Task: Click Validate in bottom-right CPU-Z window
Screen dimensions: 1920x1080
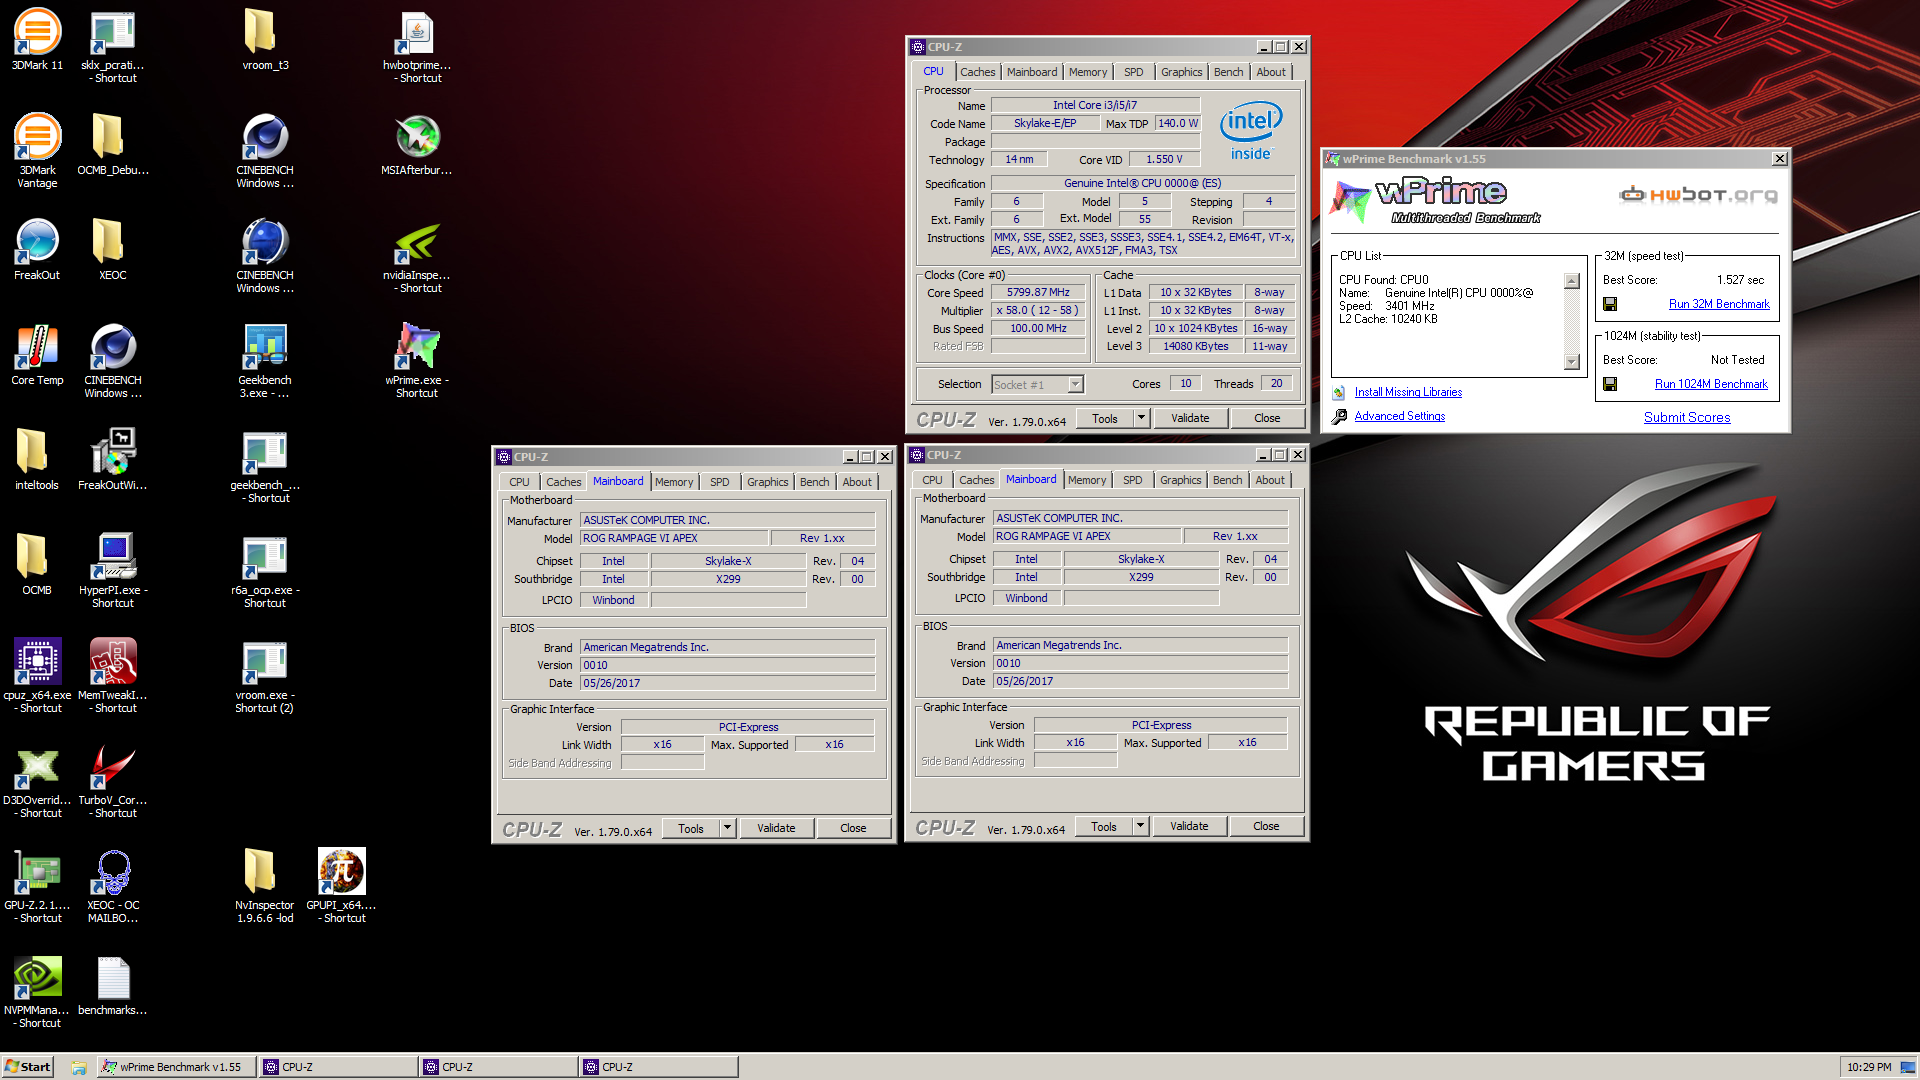Action: (1189, 826)
